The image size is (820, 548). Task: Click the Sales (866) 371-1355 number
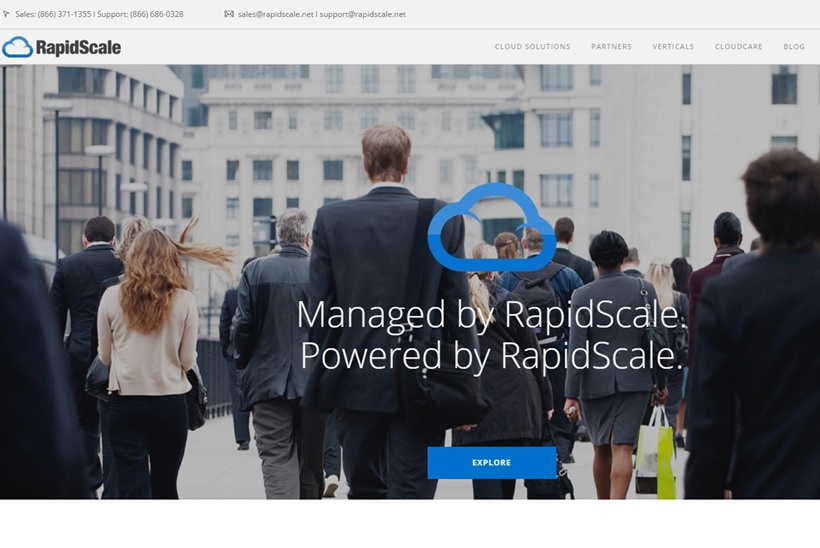(53, 14)
